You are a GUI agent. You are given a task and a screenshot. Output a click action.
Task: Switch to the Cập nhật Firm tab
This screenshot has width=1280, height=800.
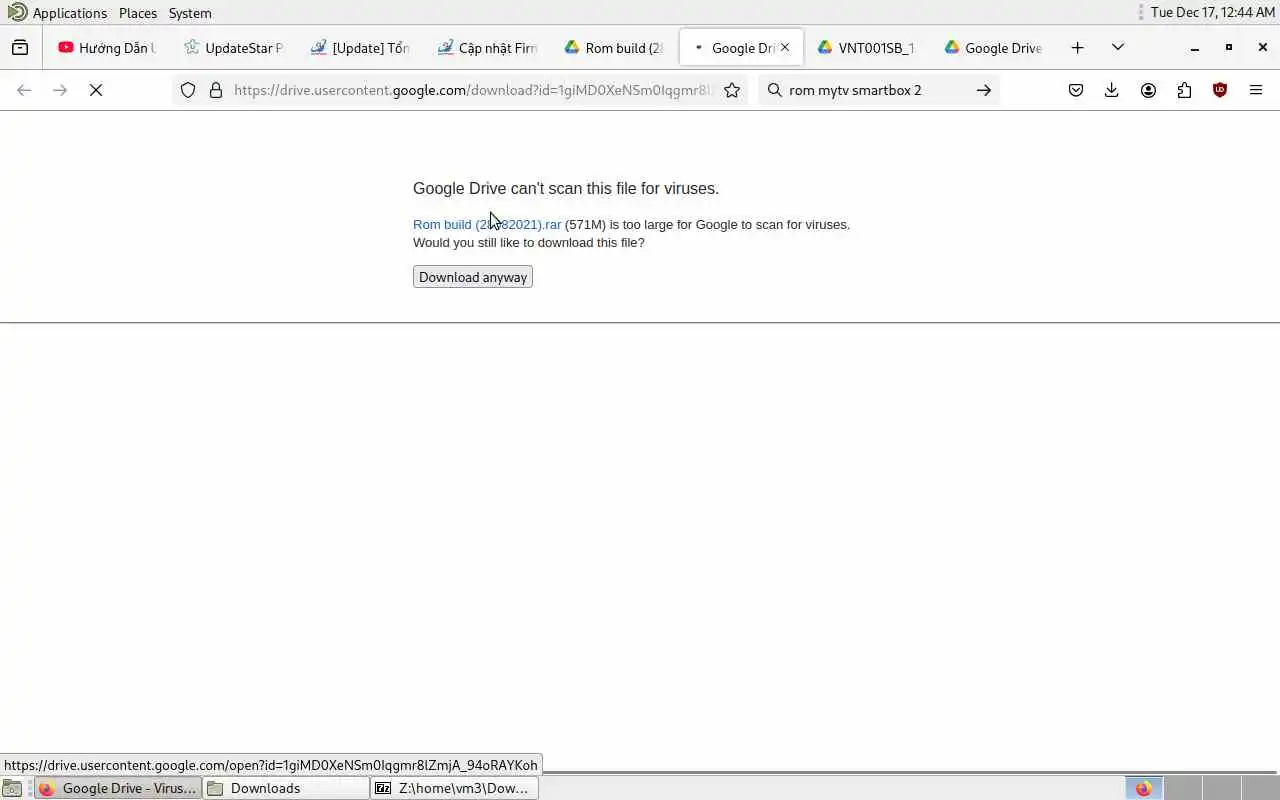488,47
